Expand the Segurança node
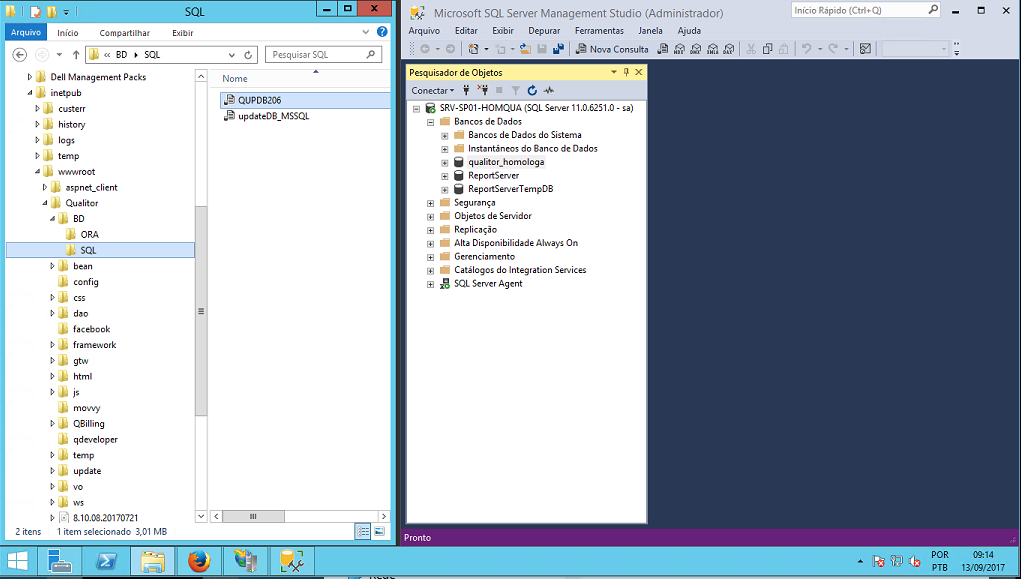 (430, 203)
